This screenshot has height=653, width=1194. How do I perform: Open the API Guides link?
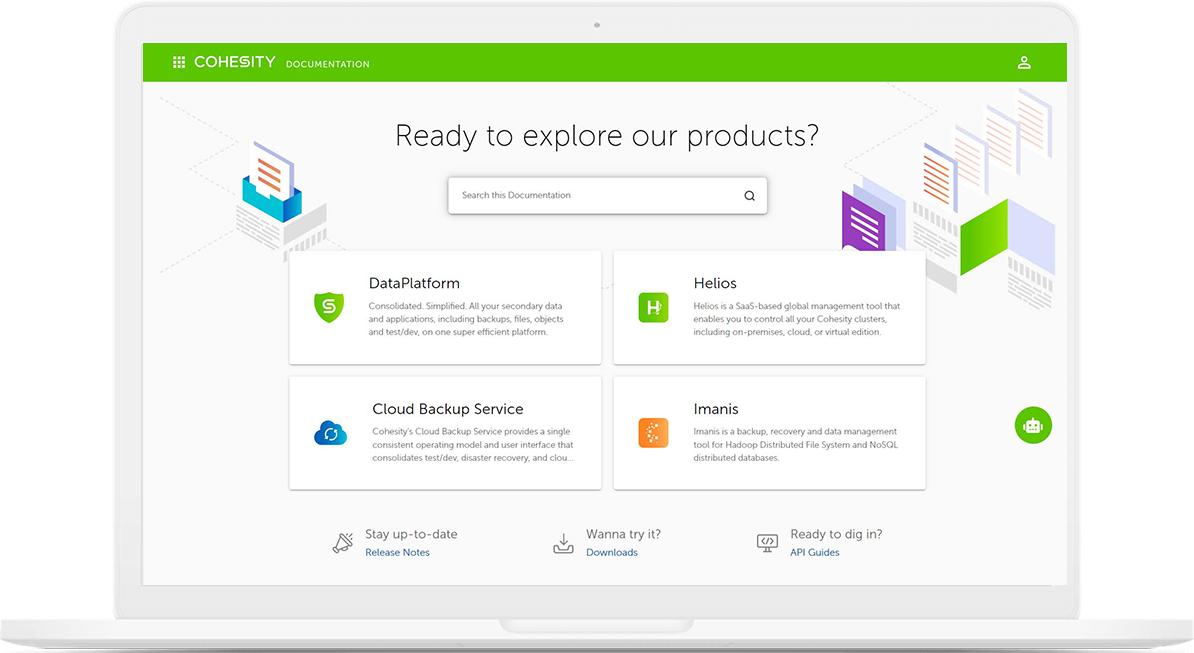[x=815, y=553]
